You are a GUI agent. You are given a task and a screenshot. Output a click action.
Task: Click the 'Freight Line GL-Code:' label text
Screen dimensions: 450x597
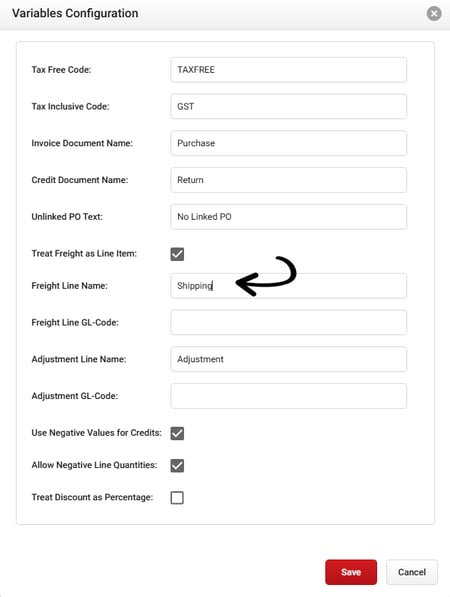click(75, 322)
